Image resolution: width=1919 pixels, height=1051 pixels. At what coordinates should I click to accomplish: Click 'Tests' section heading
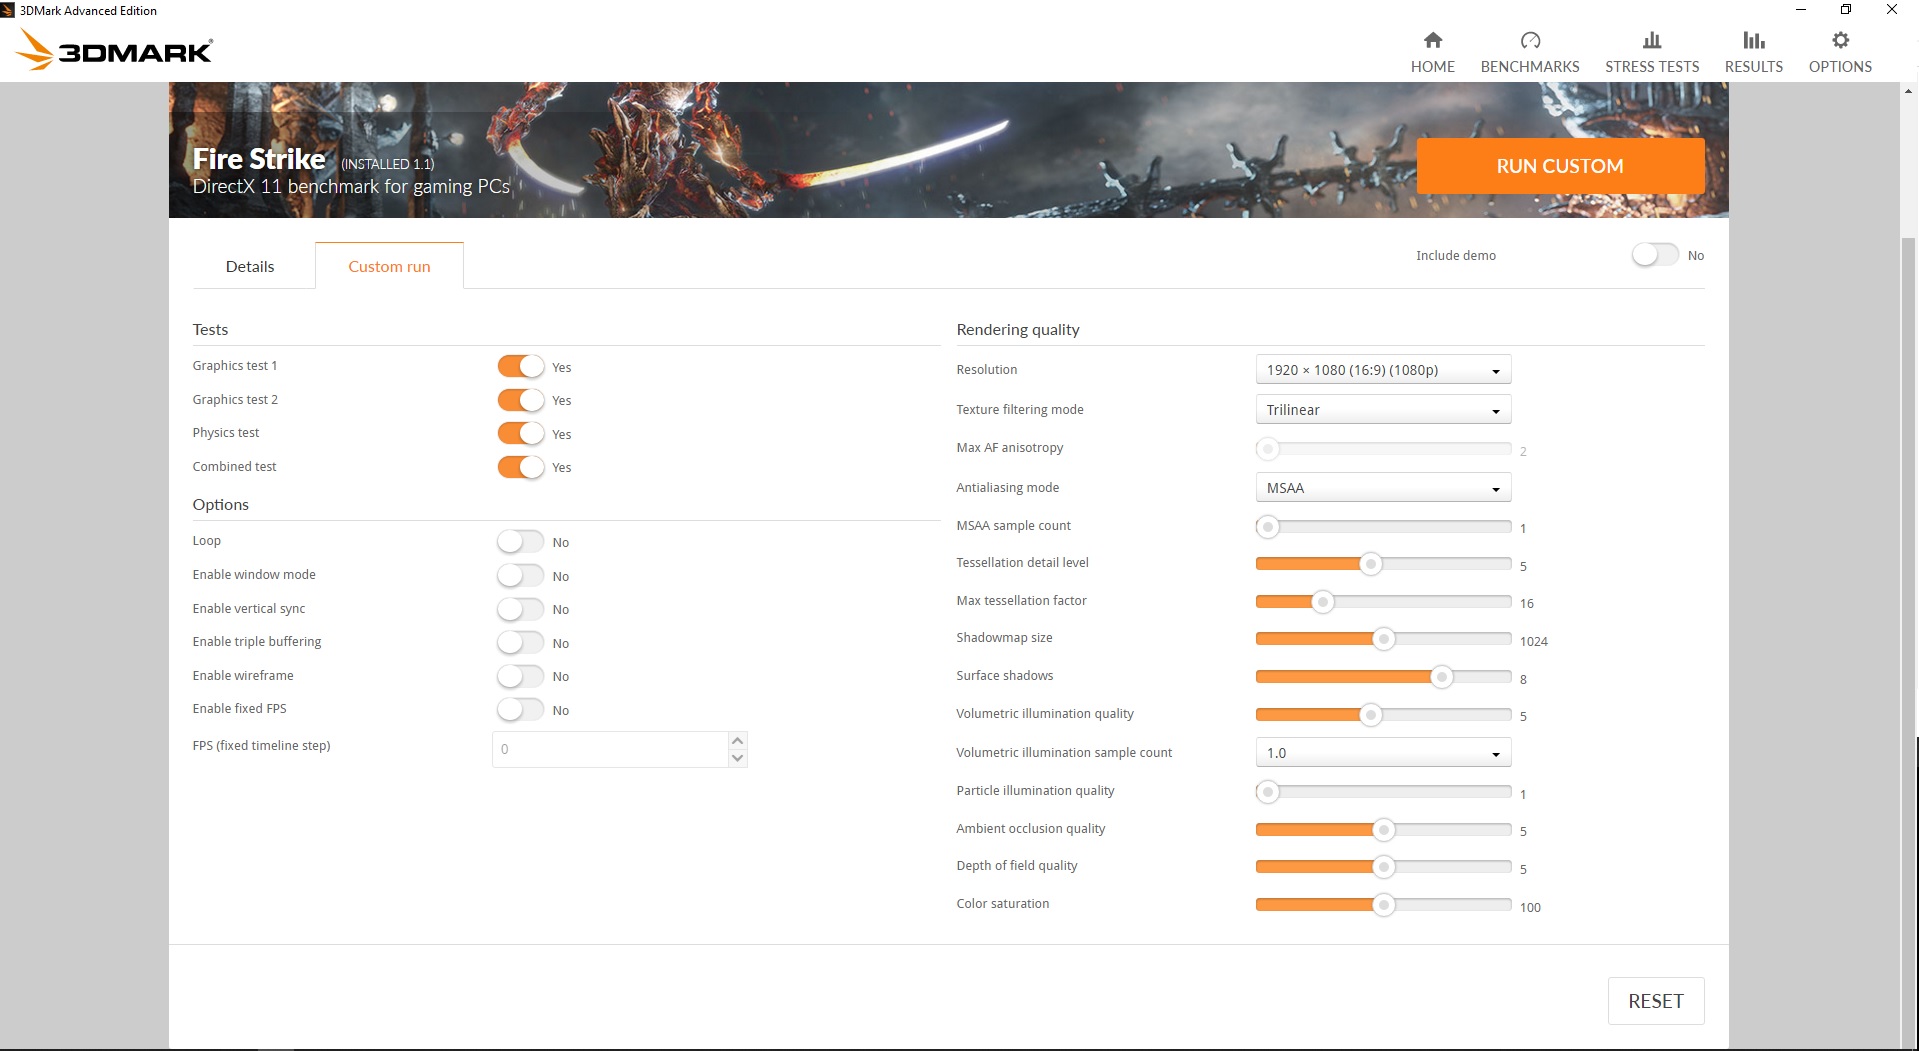tap(210, 329)
